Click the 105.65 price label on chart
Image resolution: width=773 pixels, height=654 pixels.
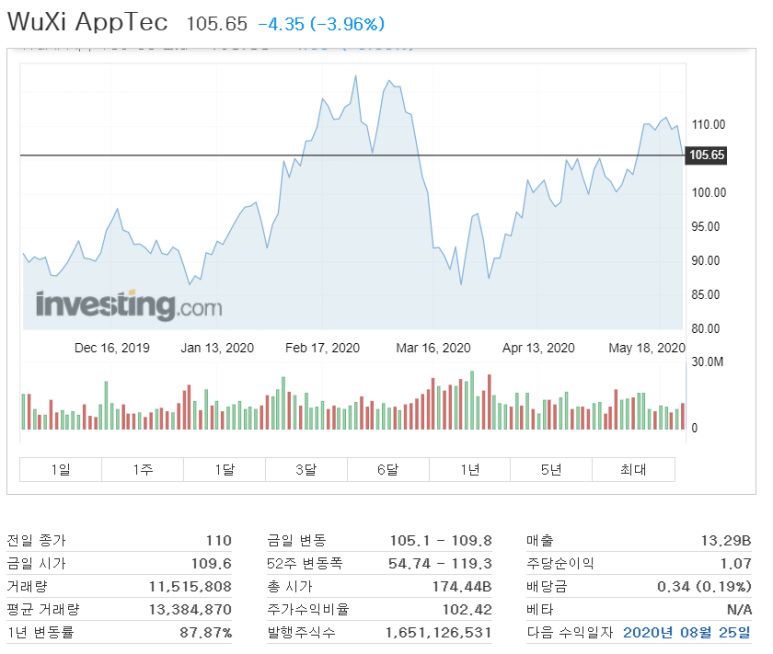706,155
